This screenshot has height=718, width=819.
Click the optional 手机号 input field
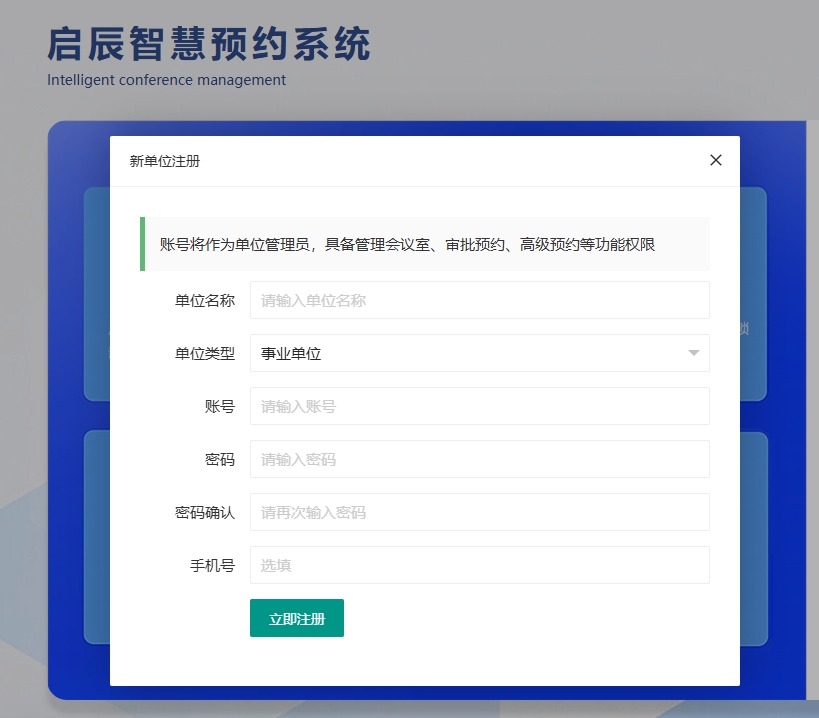click(479, 565)
